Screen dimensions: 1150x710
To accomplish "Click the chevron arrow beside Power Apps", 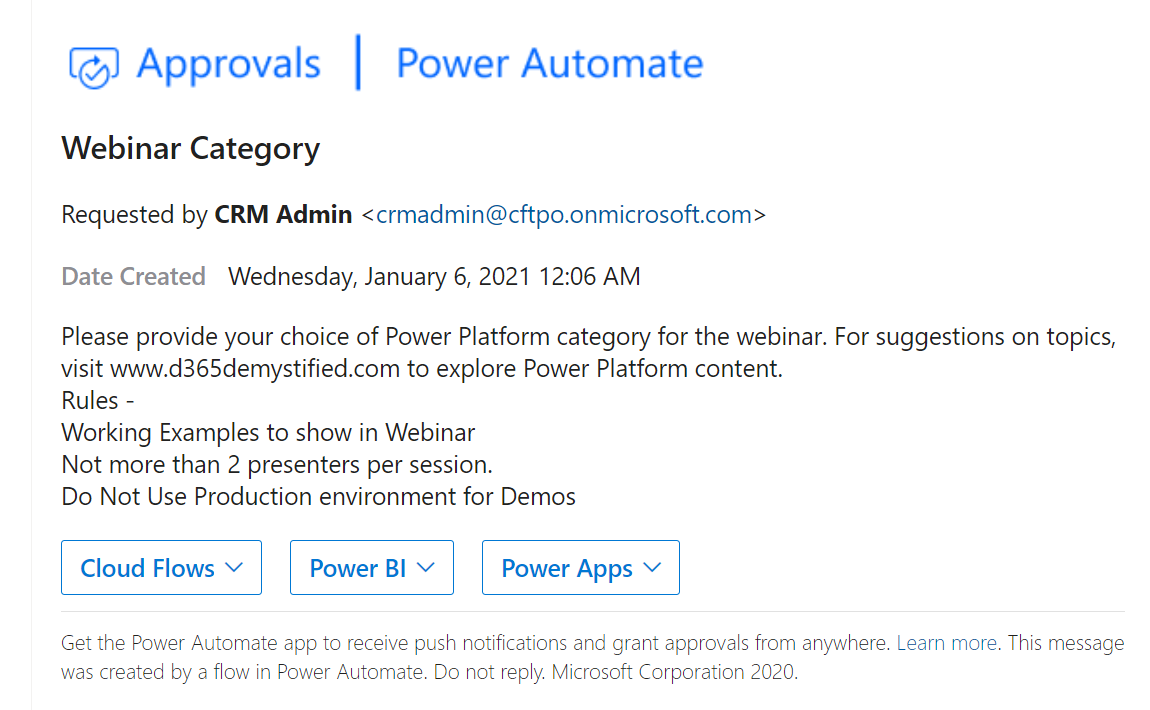I will click(x=652, y=568).
